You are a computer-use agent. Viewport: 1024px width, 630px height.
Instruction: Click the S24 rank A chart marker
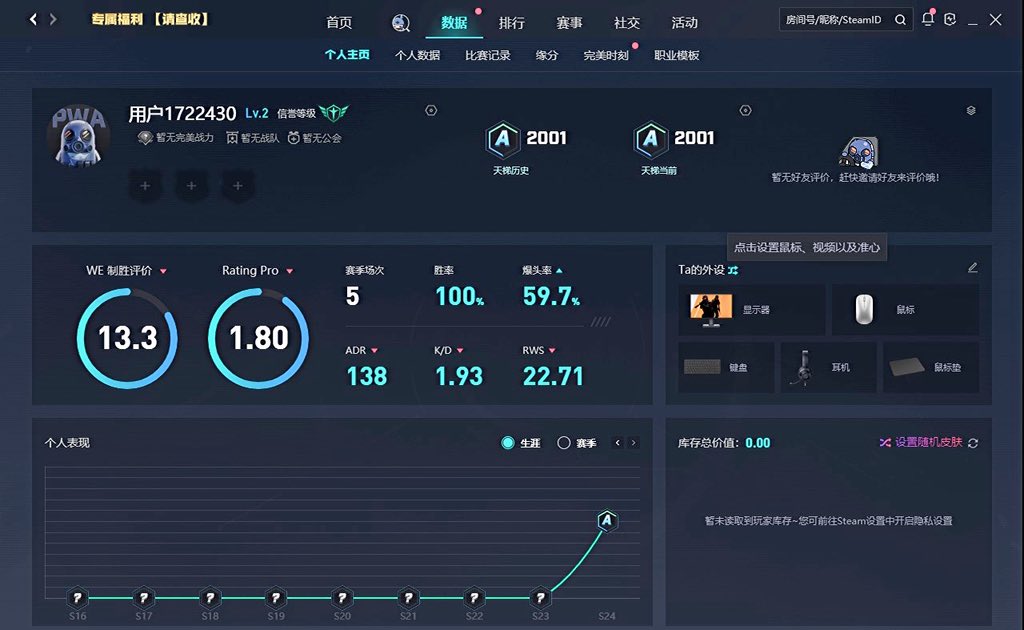coord(607,520)
